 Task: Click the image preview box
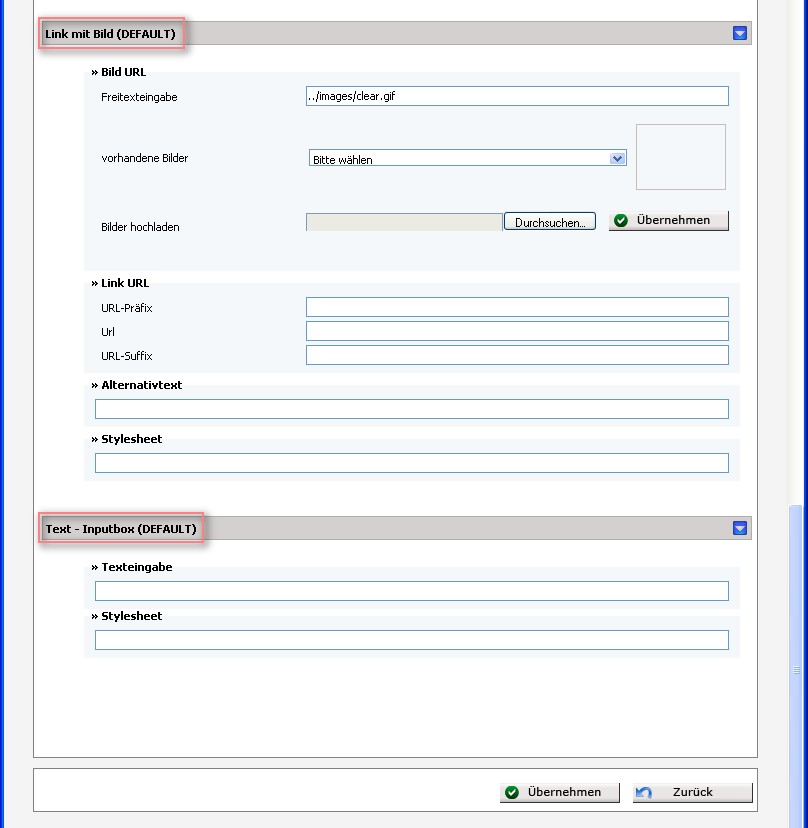coord(681,157)
